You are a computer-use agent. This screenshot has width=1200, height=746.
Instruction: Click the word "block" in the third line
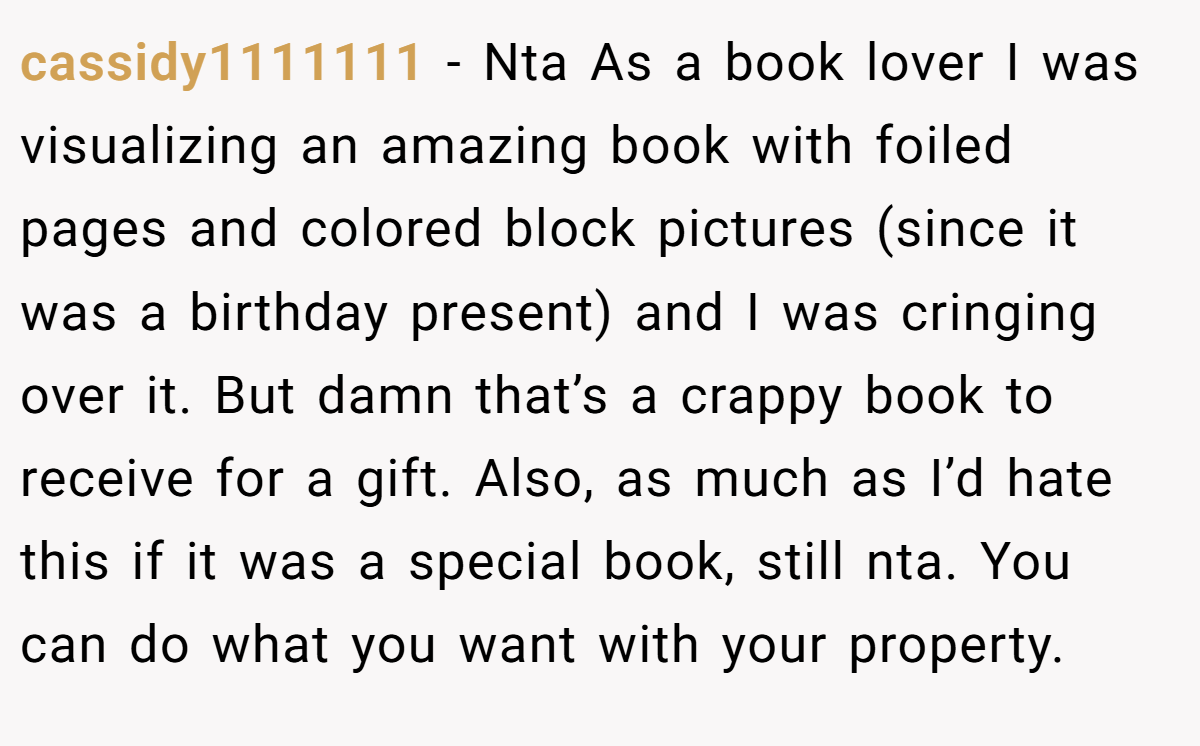pos(570,230)
